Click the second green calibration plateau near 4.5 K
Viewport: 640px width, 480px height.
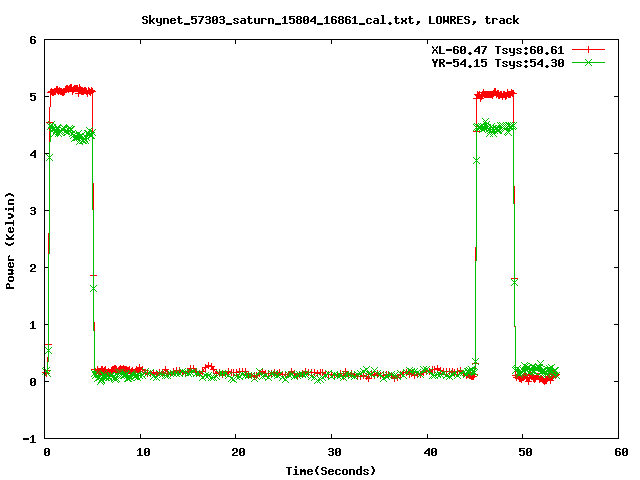[x=495, y=128]
